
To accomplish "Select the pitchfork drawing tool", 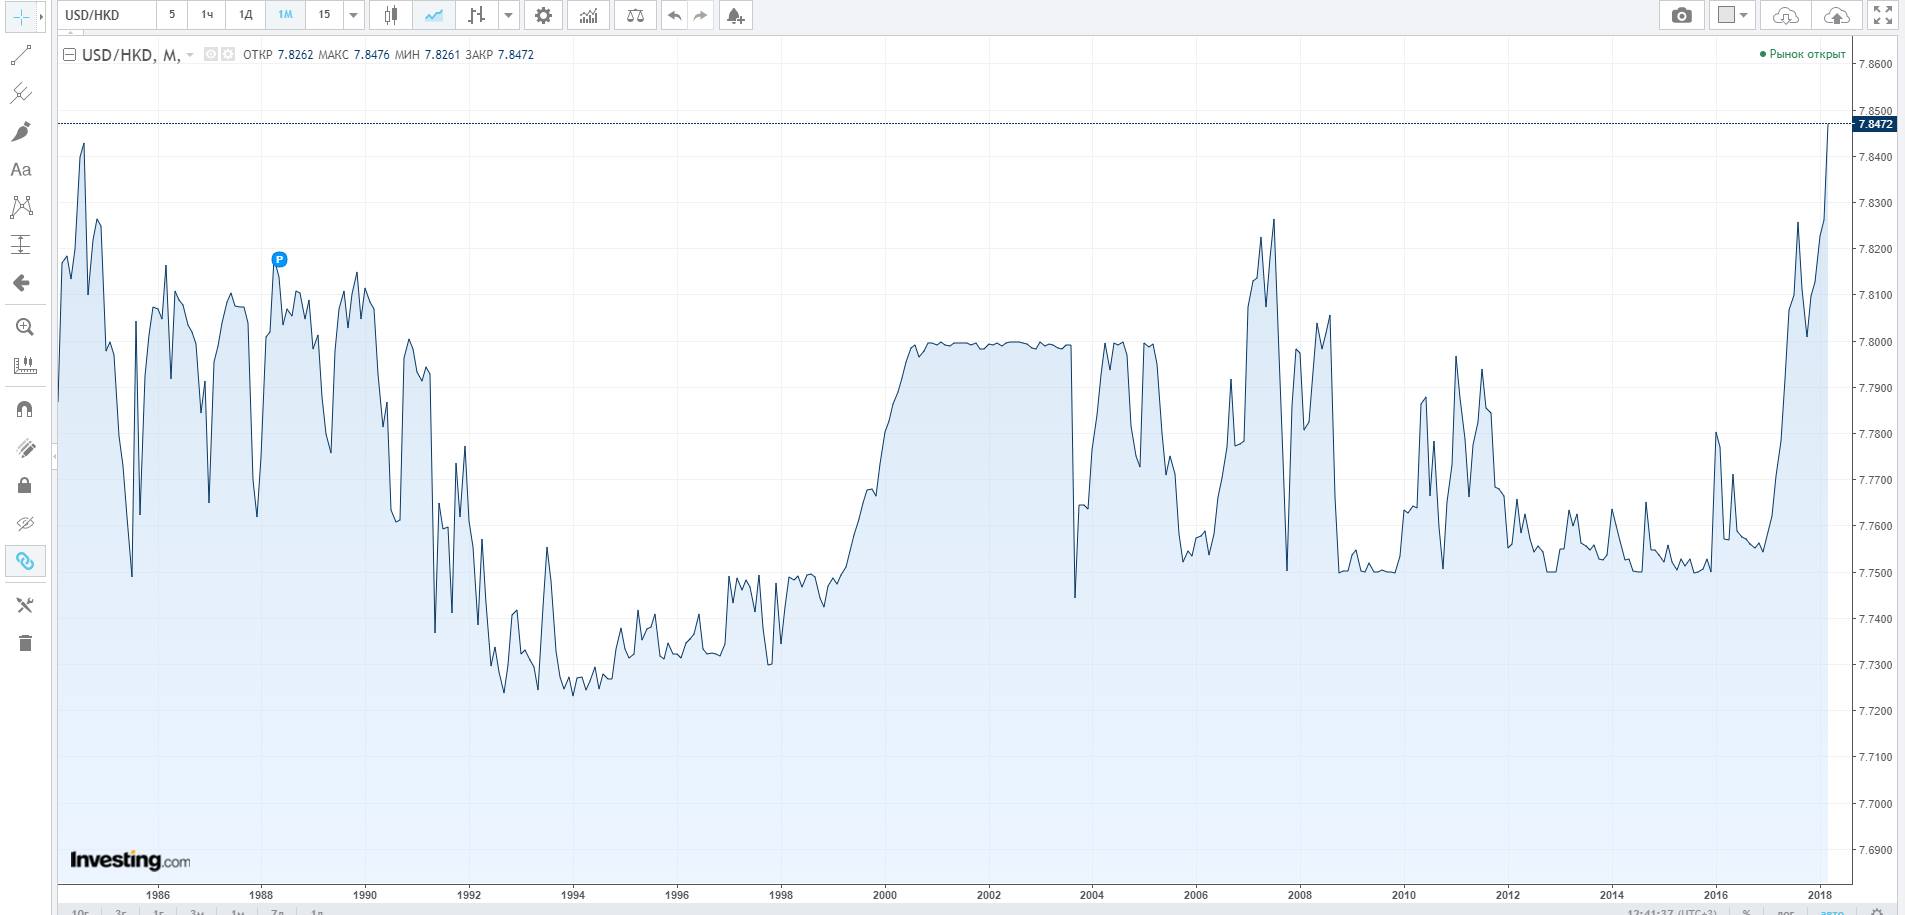I will click(x=21, y=94).
